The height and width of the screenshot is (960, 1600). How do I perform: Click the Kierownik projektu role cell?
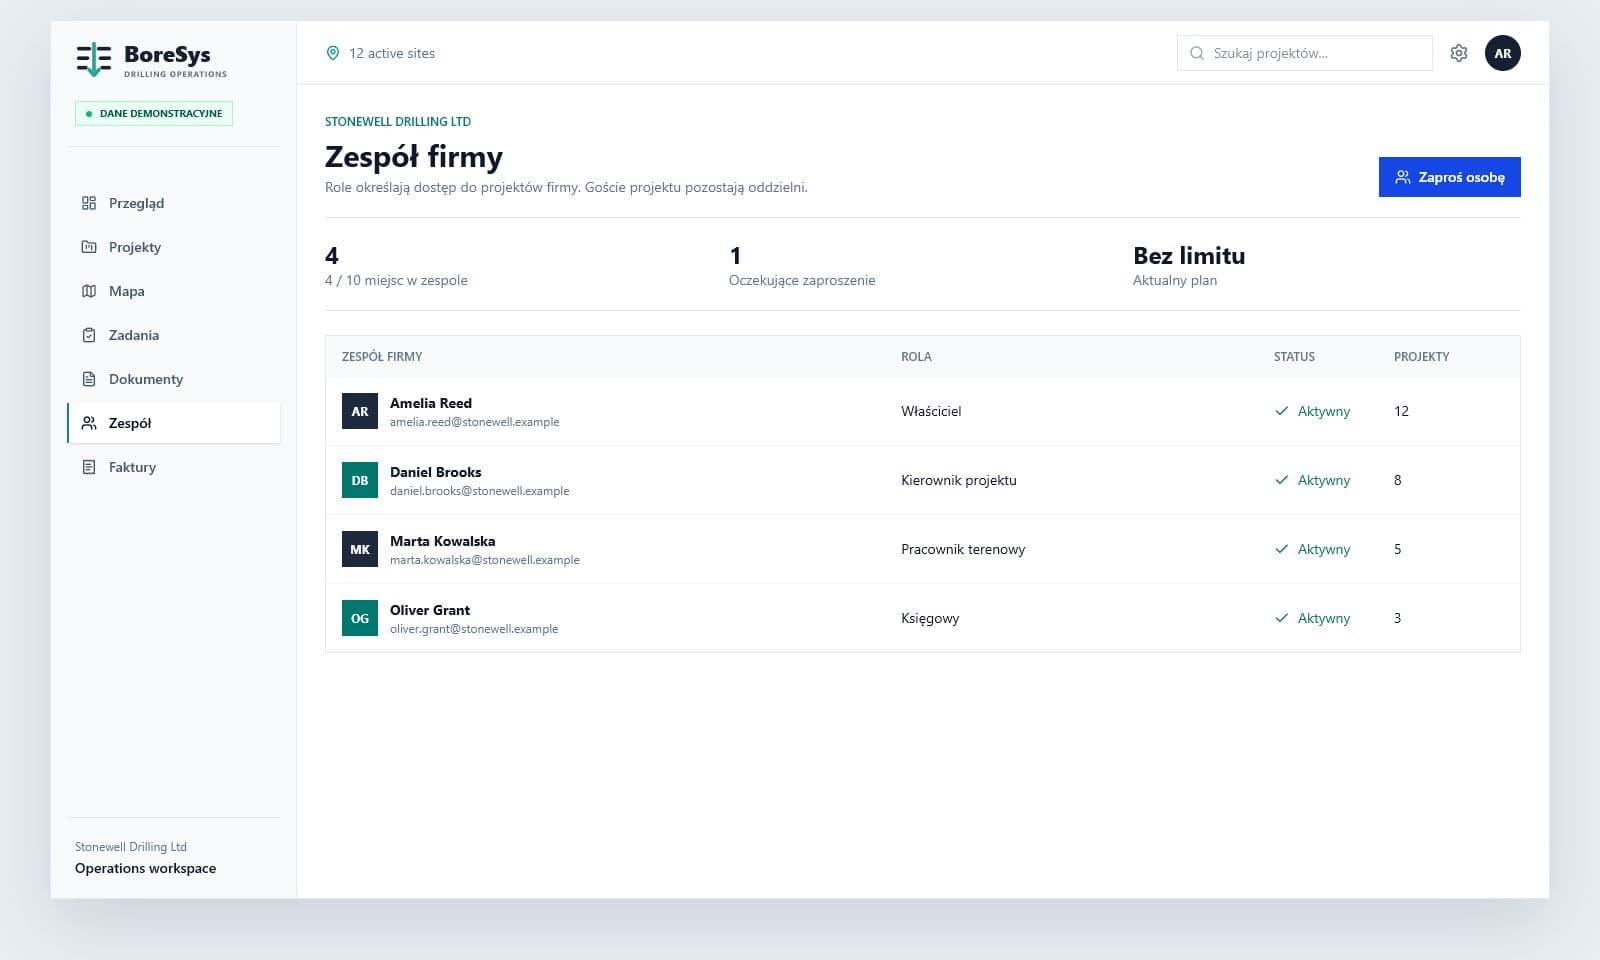(x=959, y=480)
